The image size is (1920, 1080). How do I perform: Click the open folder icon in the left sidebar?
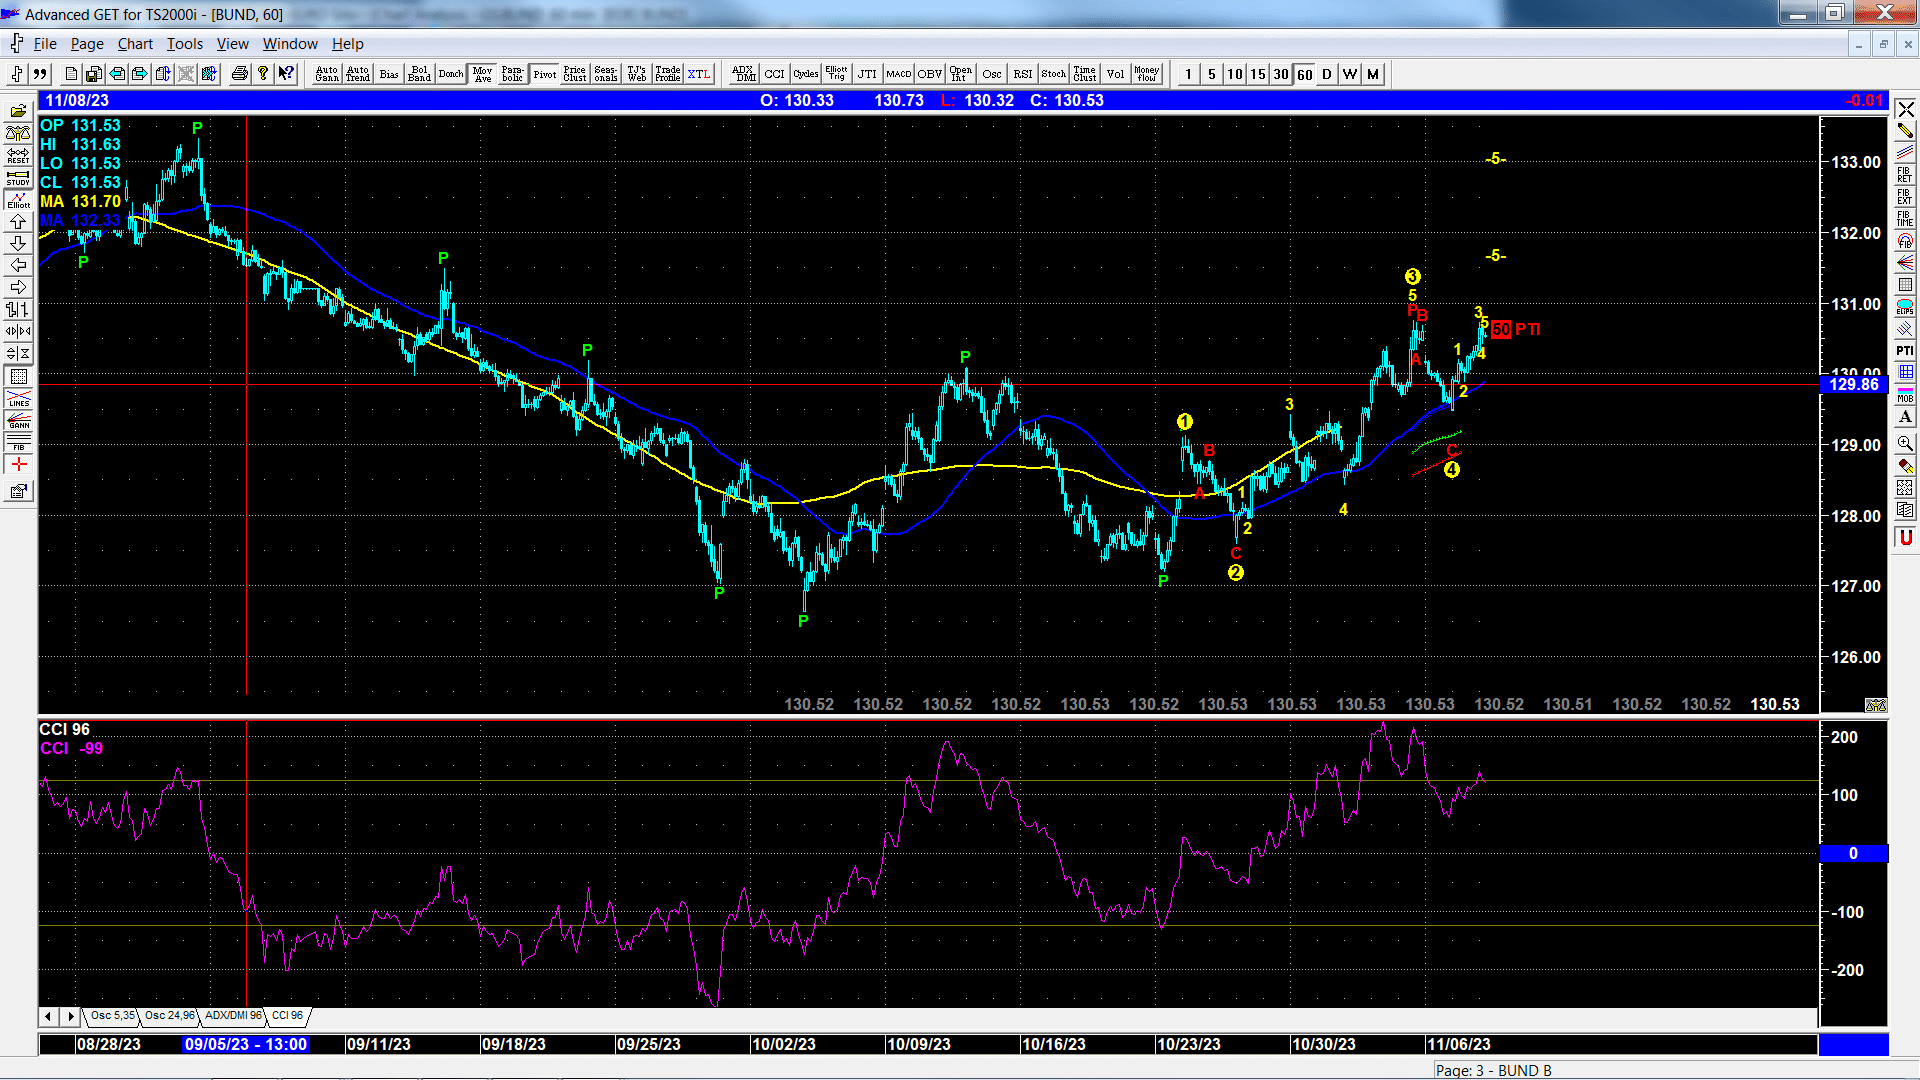coord(18,111)
